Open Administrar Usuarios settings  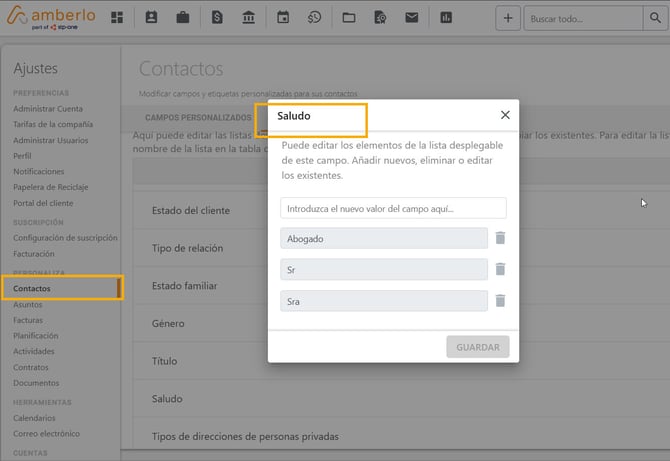click(x=50, y=140)
